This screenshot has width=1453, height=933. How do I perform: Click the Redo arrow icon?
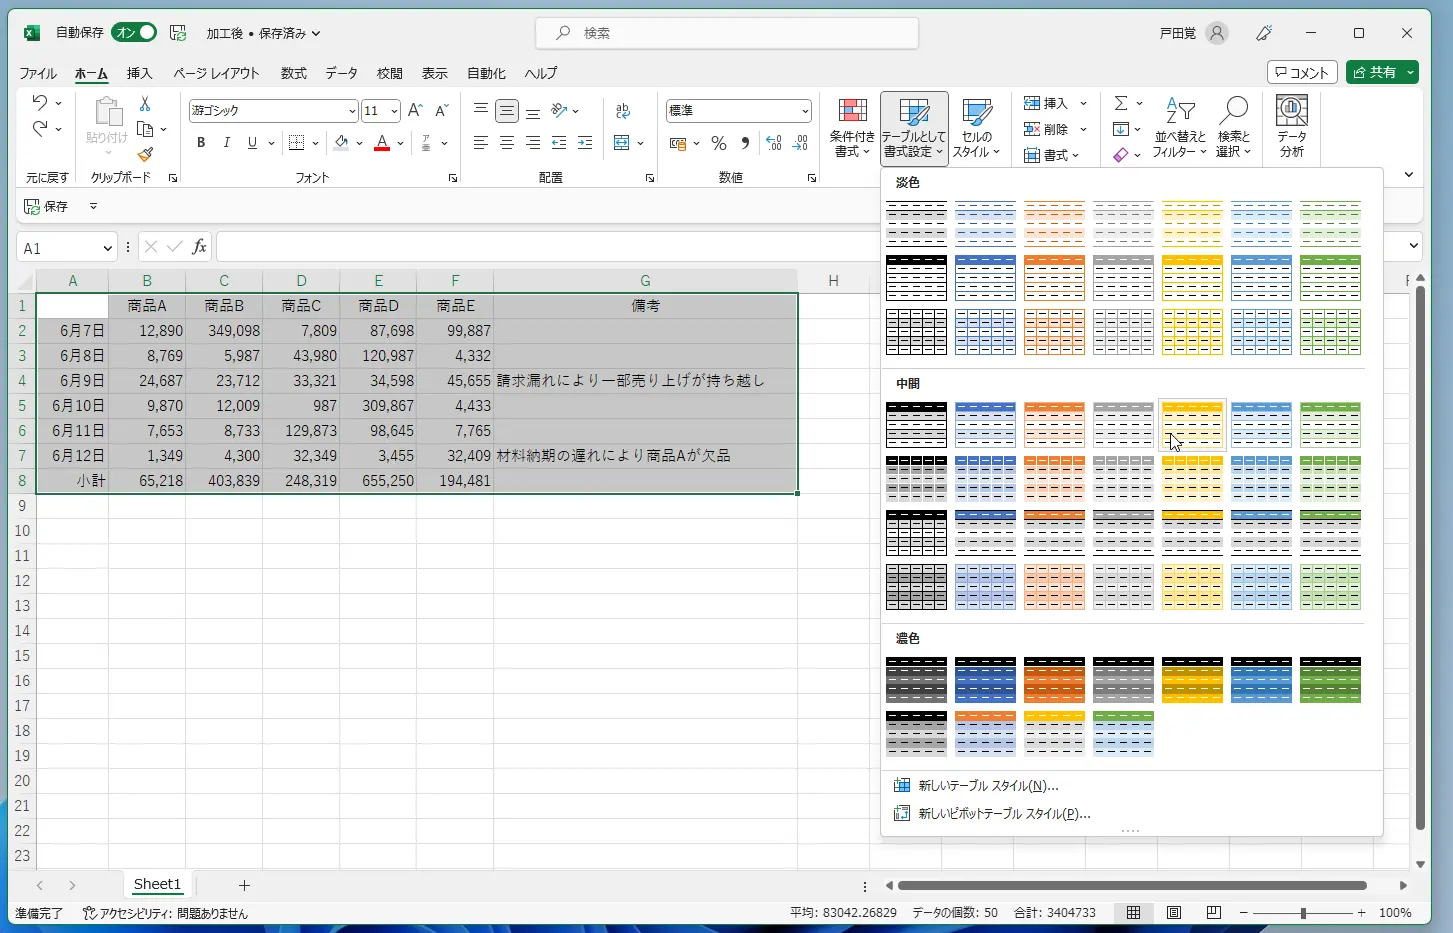[39, 128]
